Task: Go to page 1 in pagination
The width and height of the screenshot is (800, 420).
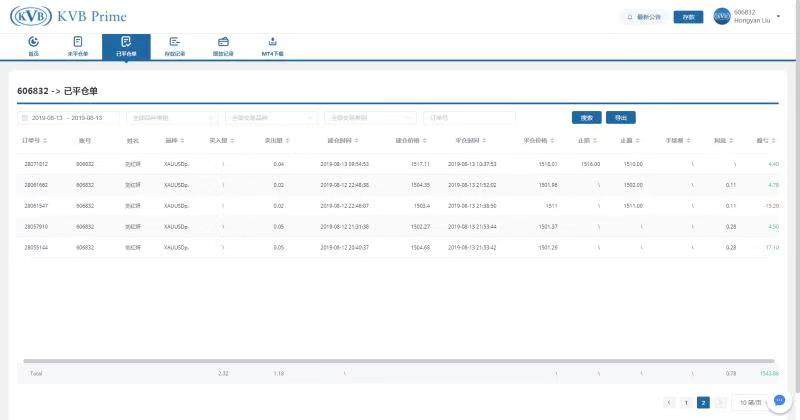Action: 686,402
